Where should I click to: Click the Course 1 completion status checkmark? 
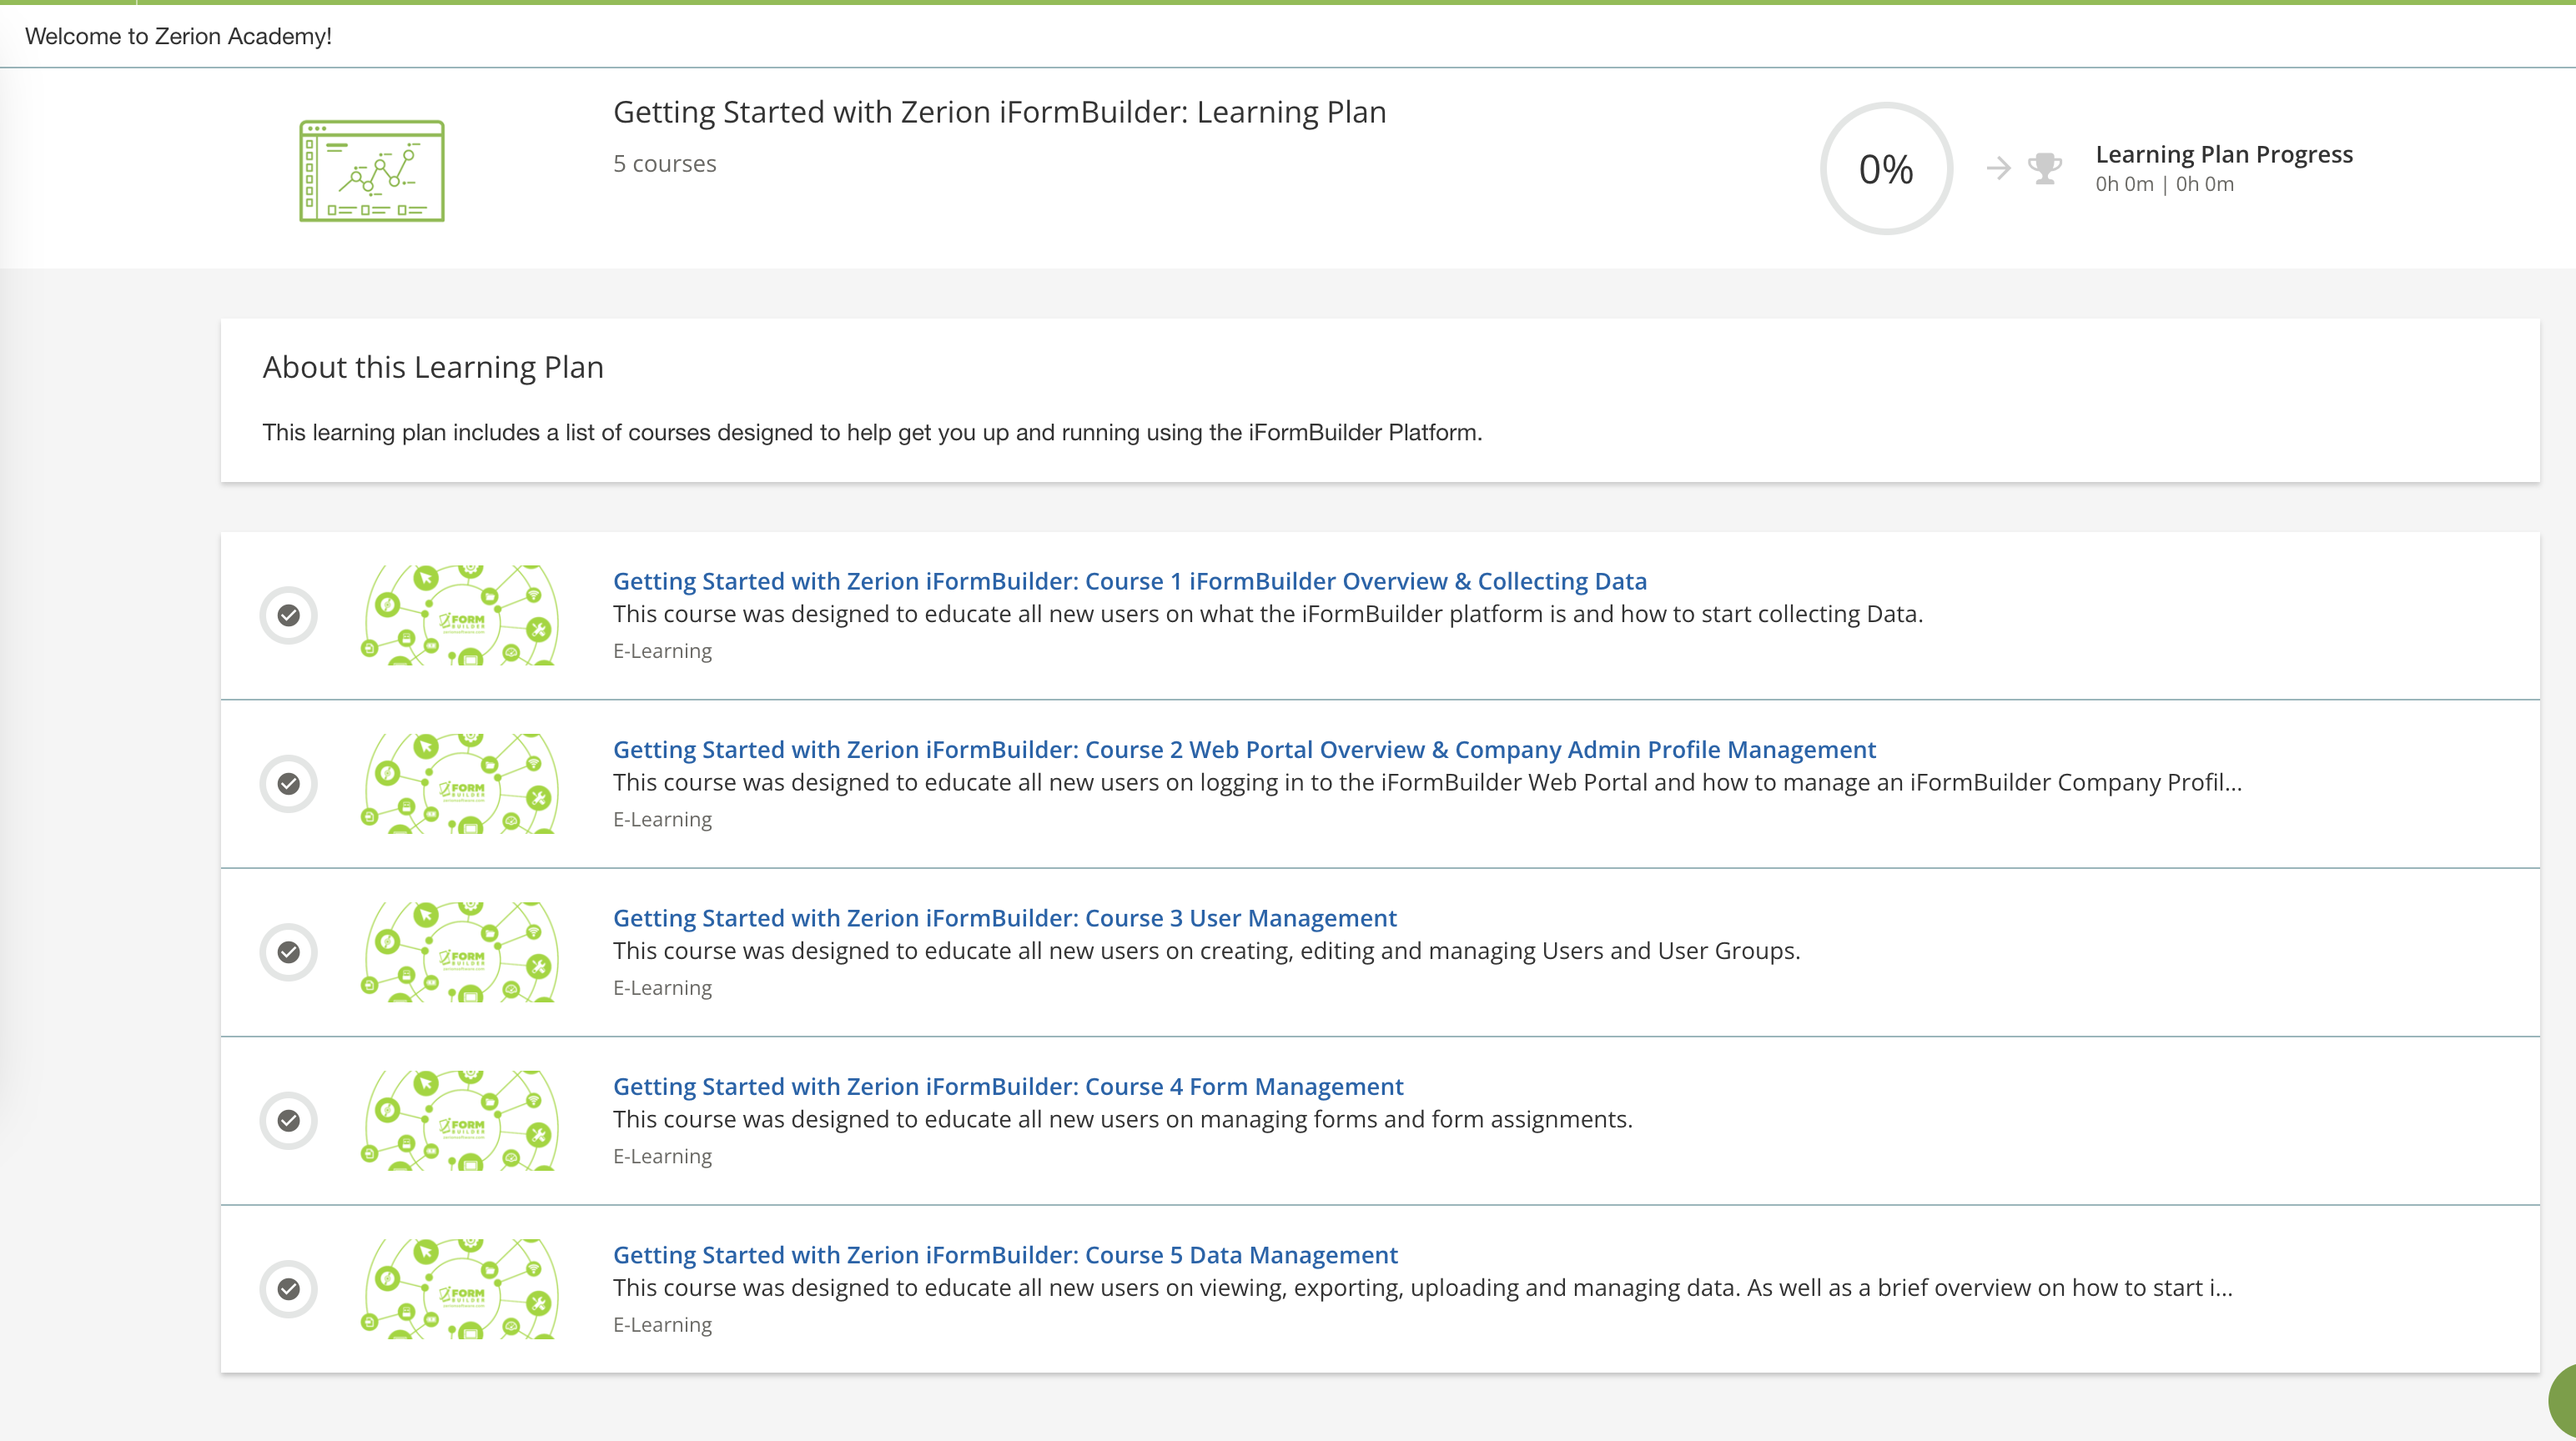[289, 615]
